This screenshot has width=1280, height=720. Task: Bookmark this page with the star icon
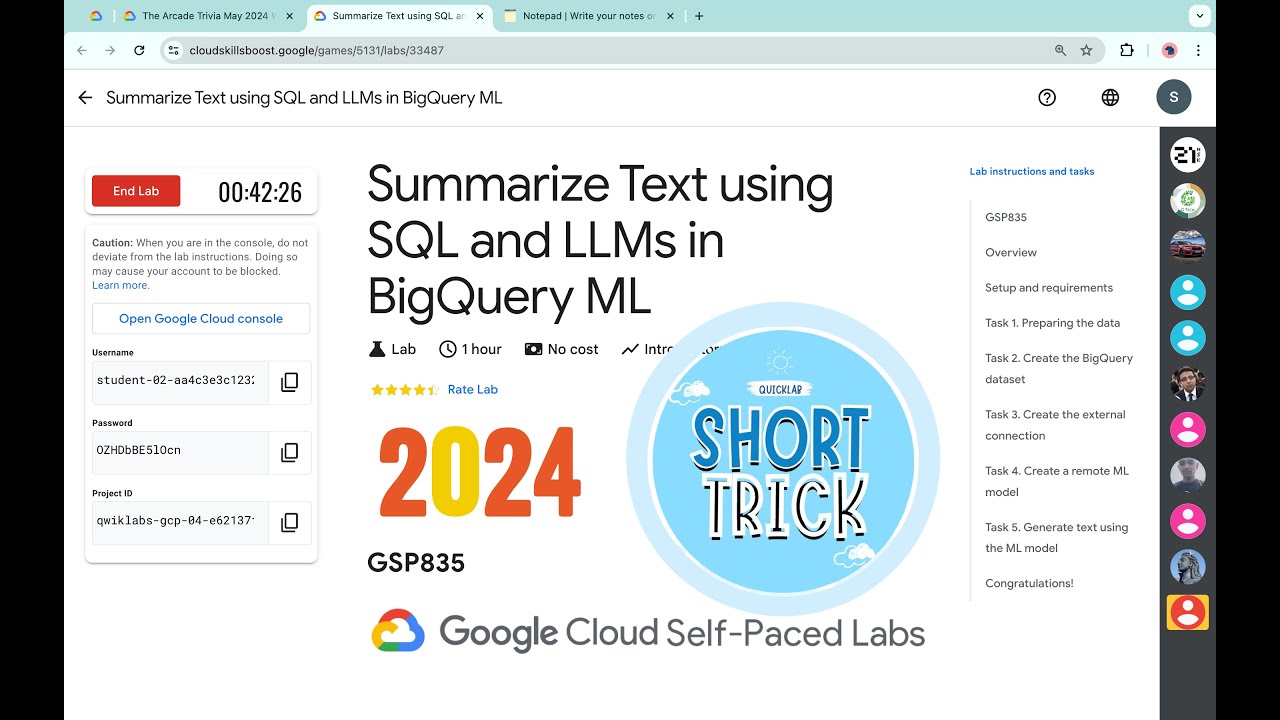[1086, 50]
